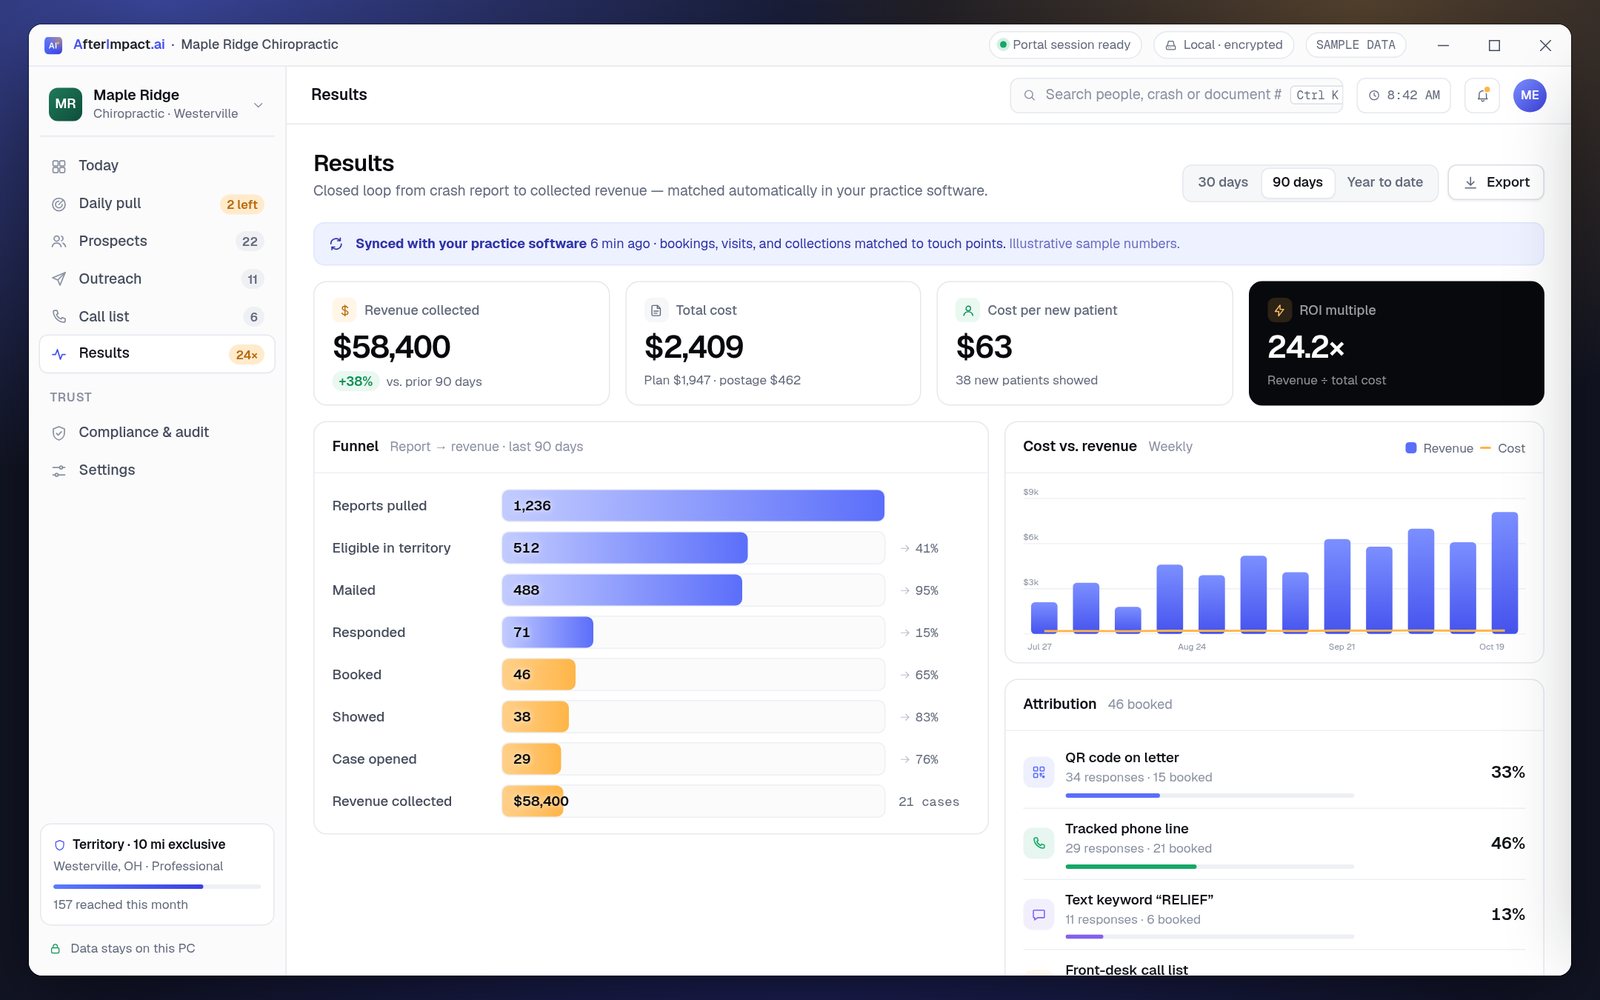1600x1000 pixels.
Task: Click the Cost legend color swatch
Action: [1485, 448]
